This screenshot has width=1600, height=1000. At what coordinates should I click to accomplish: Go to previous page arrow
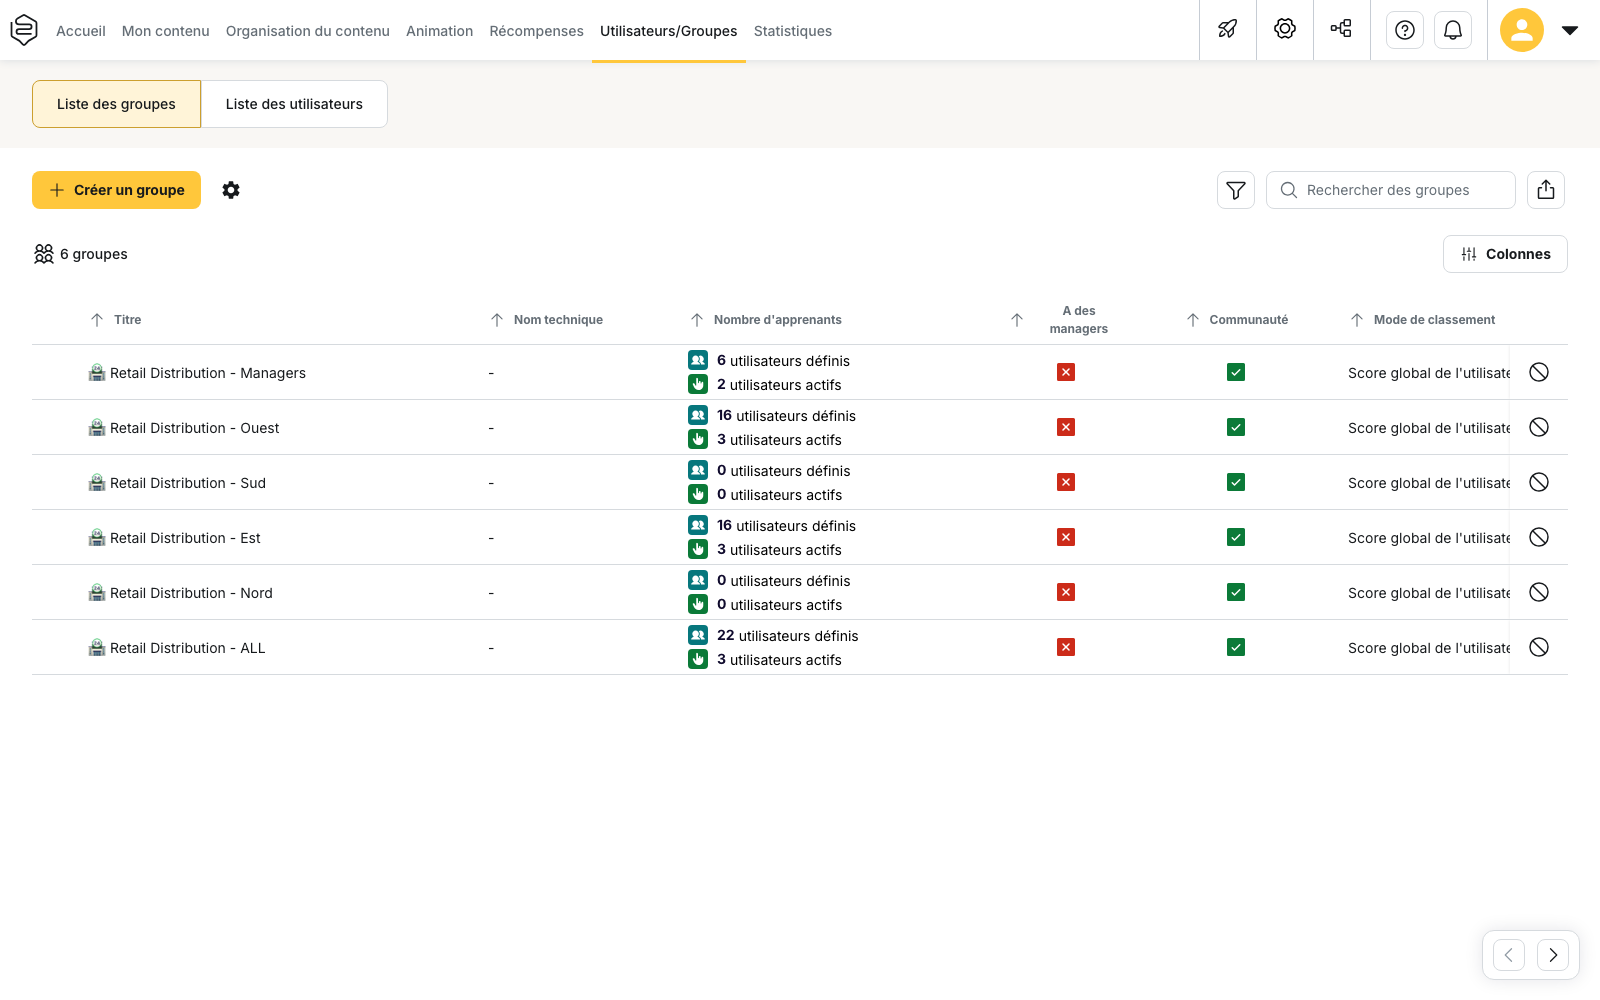1509,955
